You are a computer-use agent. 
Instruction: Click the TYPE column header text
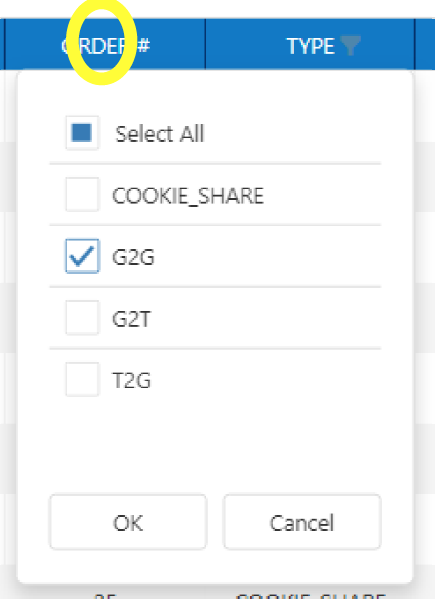pos(311,46)
